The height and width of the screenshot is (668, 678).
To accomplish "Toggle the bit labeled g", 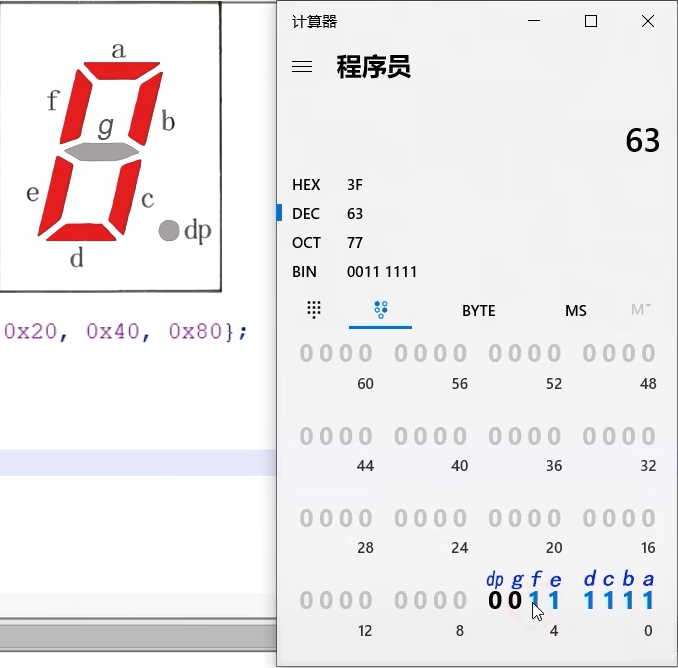I will click(x=515, y=600).
